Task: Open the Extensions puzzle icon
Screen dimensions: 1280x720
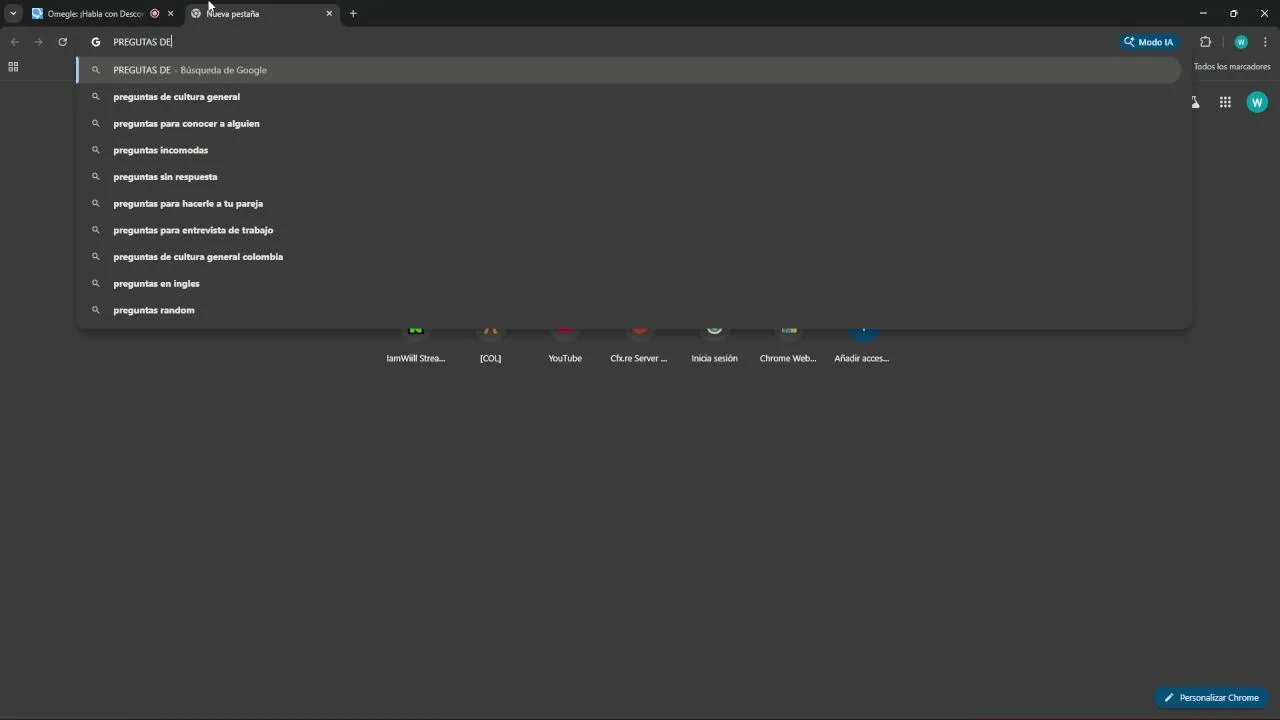Action: [1205, 42]
